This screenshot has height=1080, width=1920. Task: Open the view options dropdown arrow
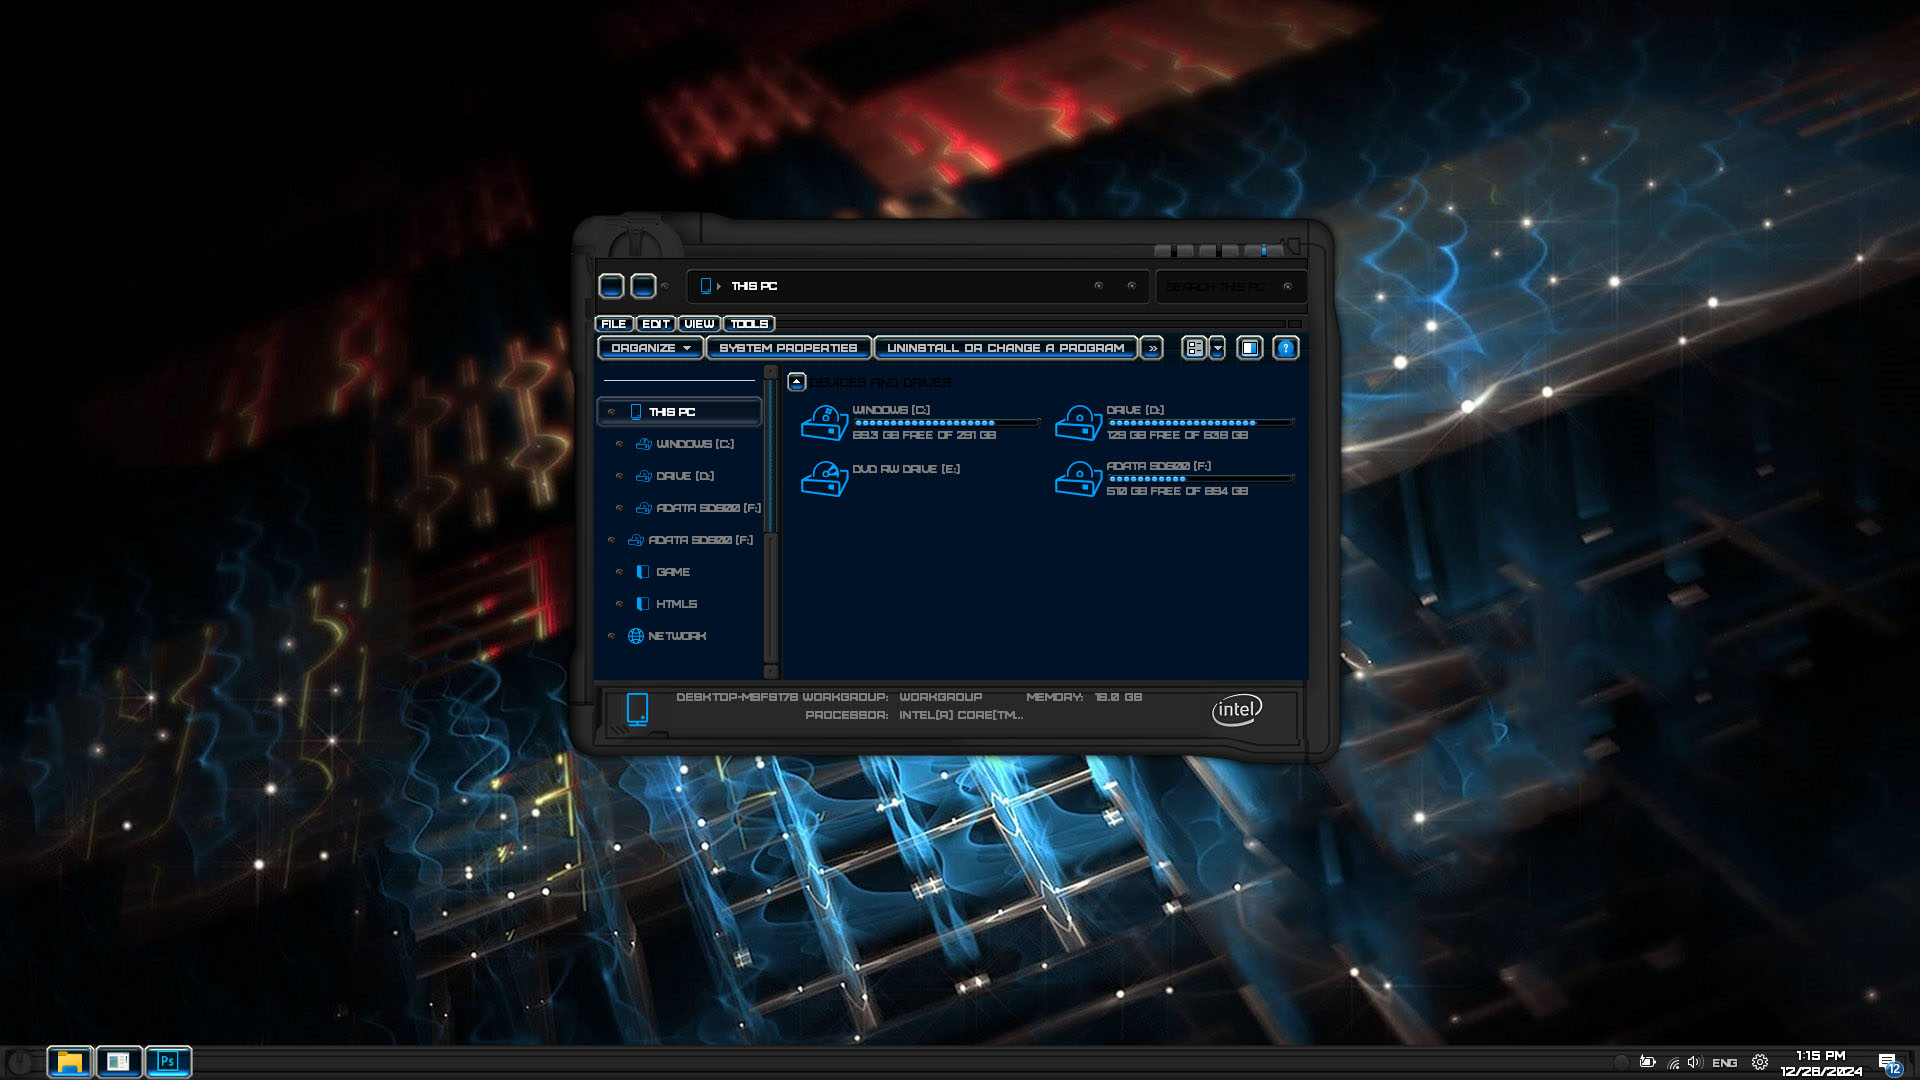[x=1217, y=348]
